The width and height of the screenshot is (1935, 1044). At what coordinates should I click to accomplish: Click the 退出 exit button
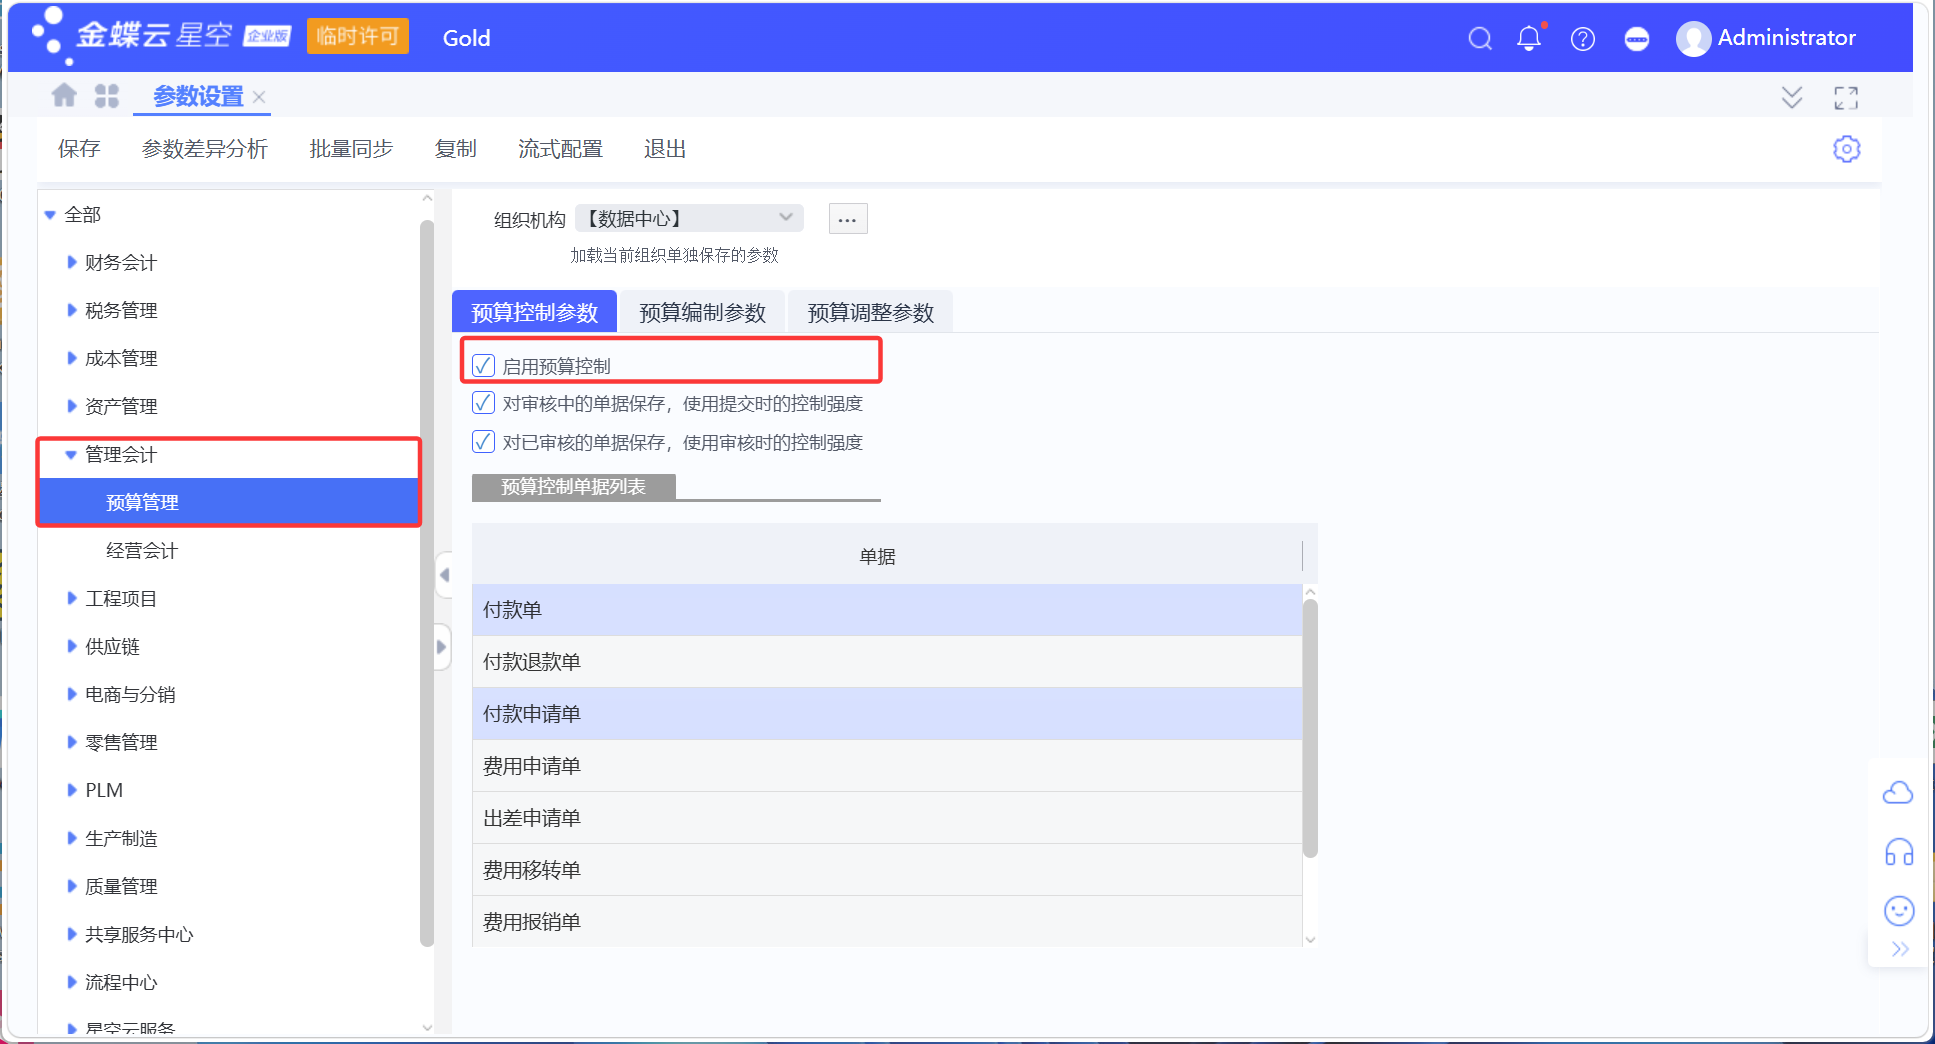coord(664,148)
